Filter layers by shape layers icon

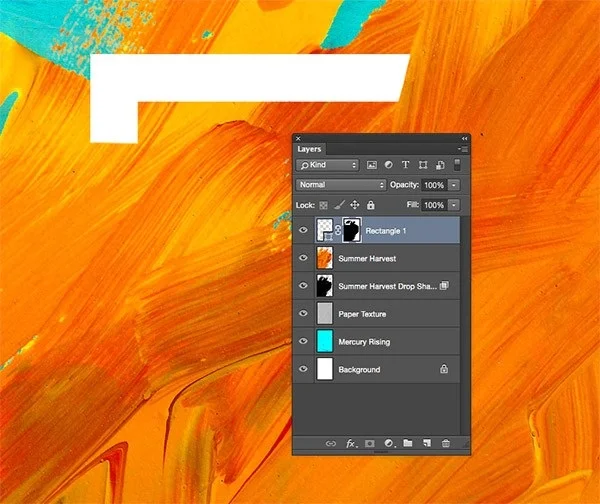click(423, 165)
